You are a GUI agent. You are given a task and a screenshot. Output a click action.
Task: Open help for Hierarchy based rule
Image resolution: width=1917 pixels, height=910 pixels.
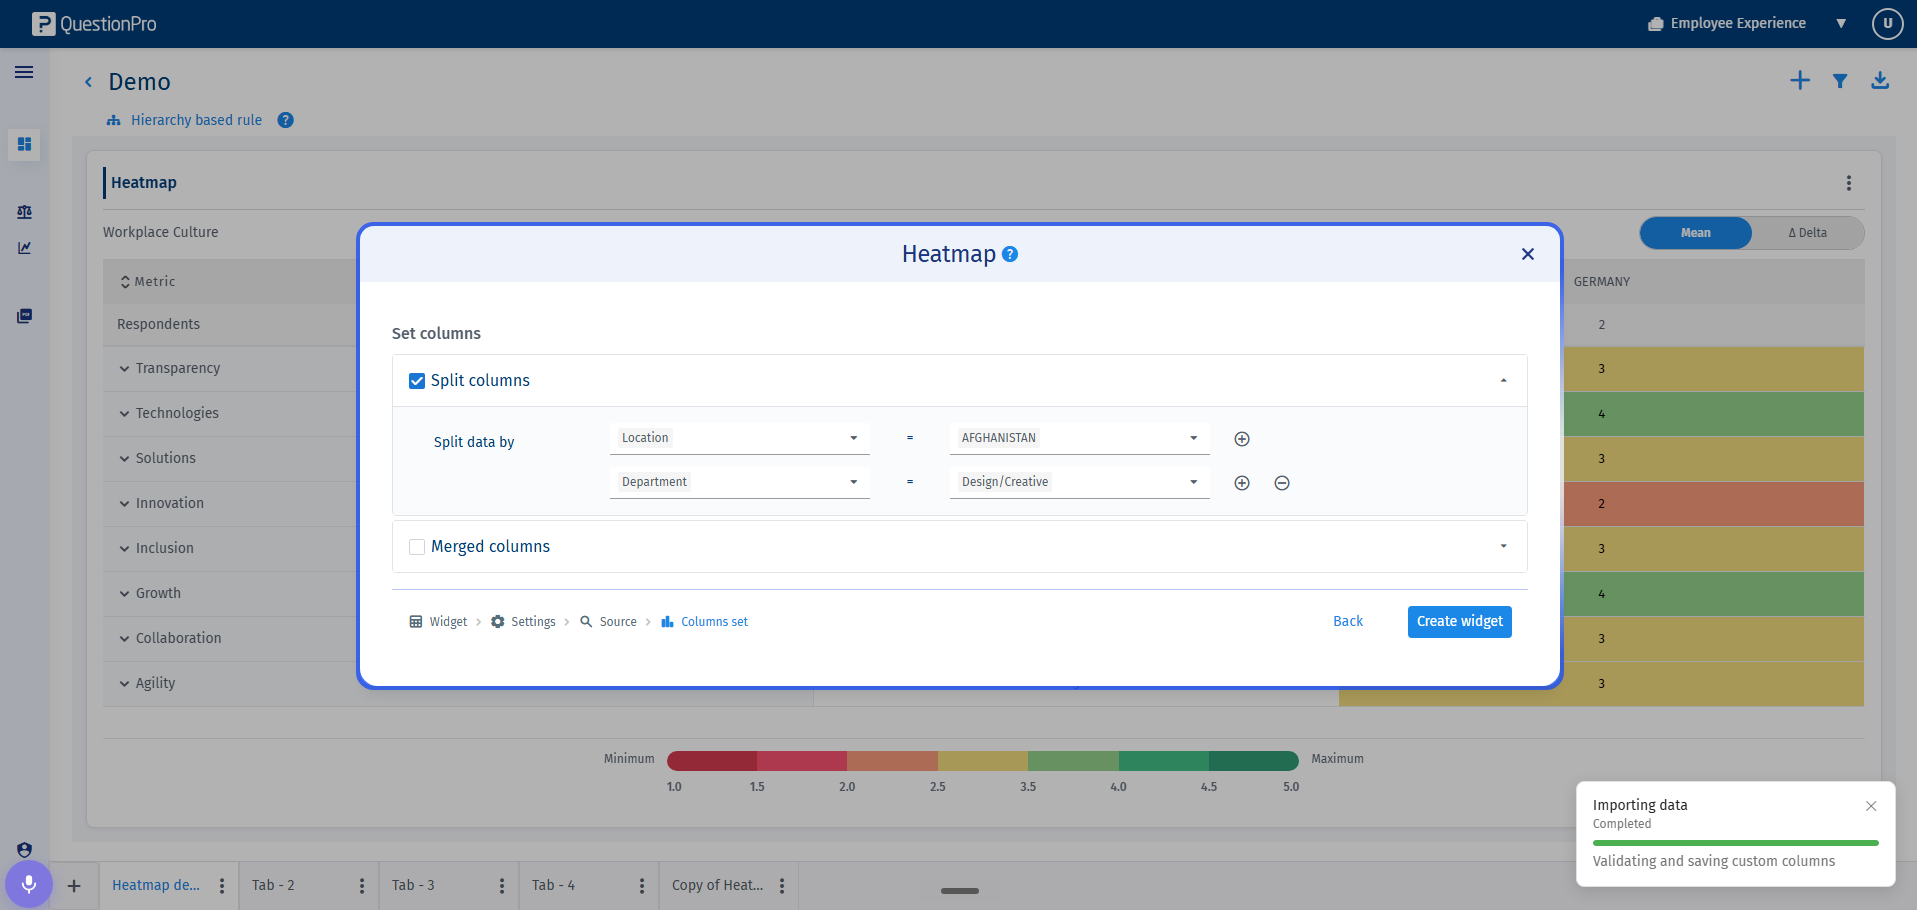click(x=286, y=120)
